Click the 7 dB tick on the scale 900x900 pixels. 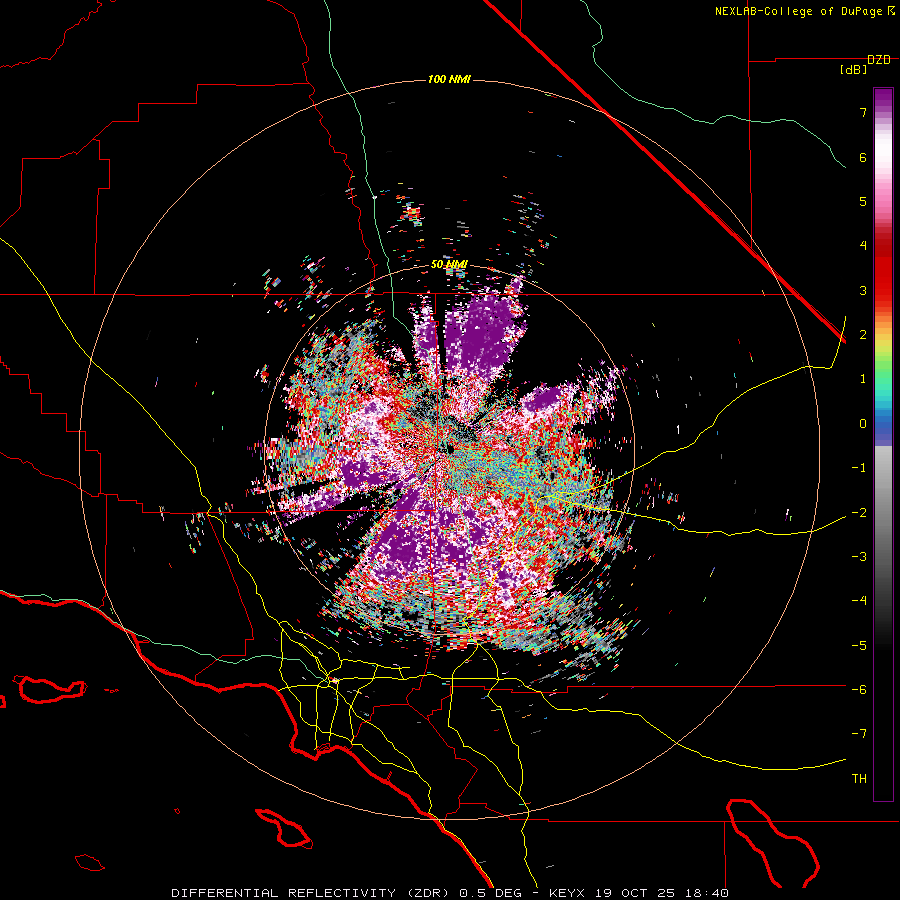[x=863, y=112]
